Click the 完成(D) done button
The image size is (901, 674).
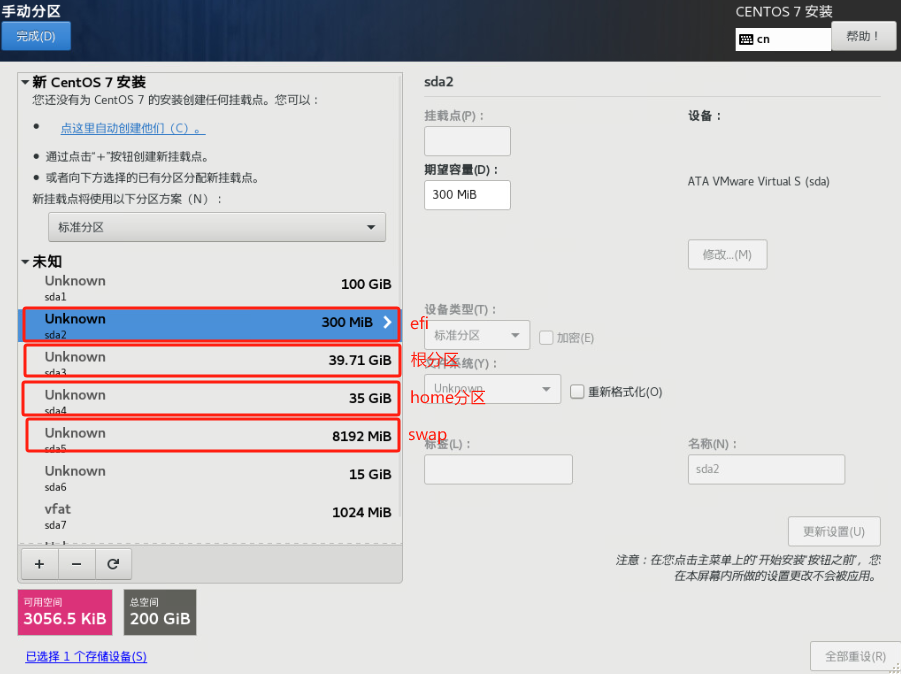pos(36,36)
